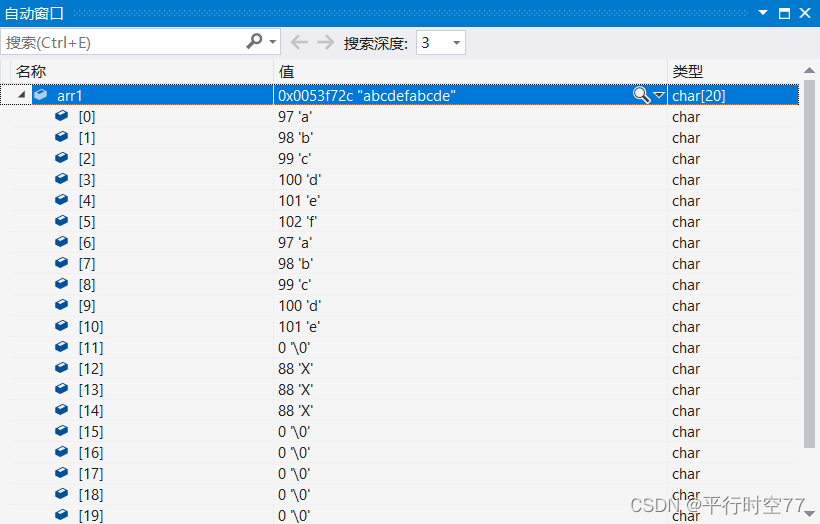Viewport: 820px width, 524px height.
Task: Select value 0 '\0' of element [11]
Action: (294, 348)
